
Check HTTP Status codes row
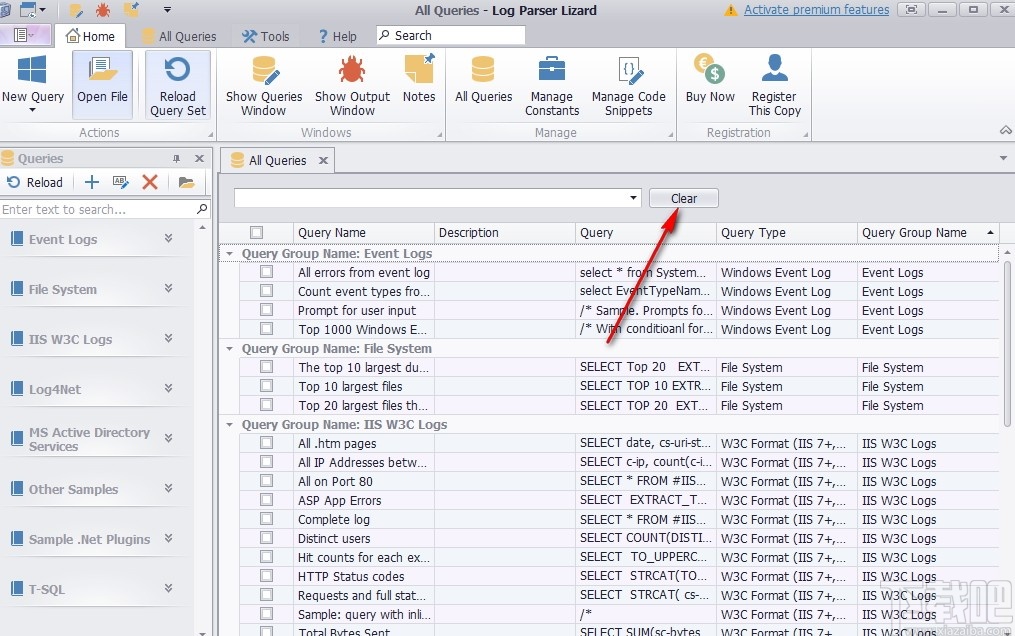pyautogui.click(x=266, y=575)
